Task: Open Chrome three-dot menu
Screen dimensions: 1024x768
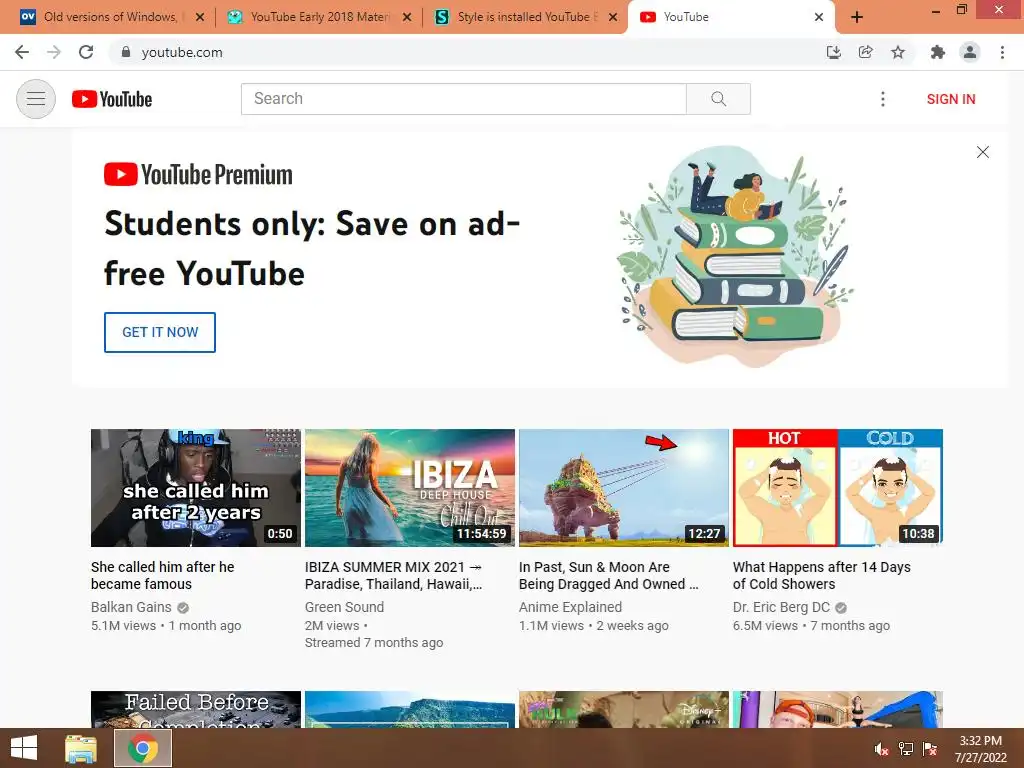Action: point(1002,52)
